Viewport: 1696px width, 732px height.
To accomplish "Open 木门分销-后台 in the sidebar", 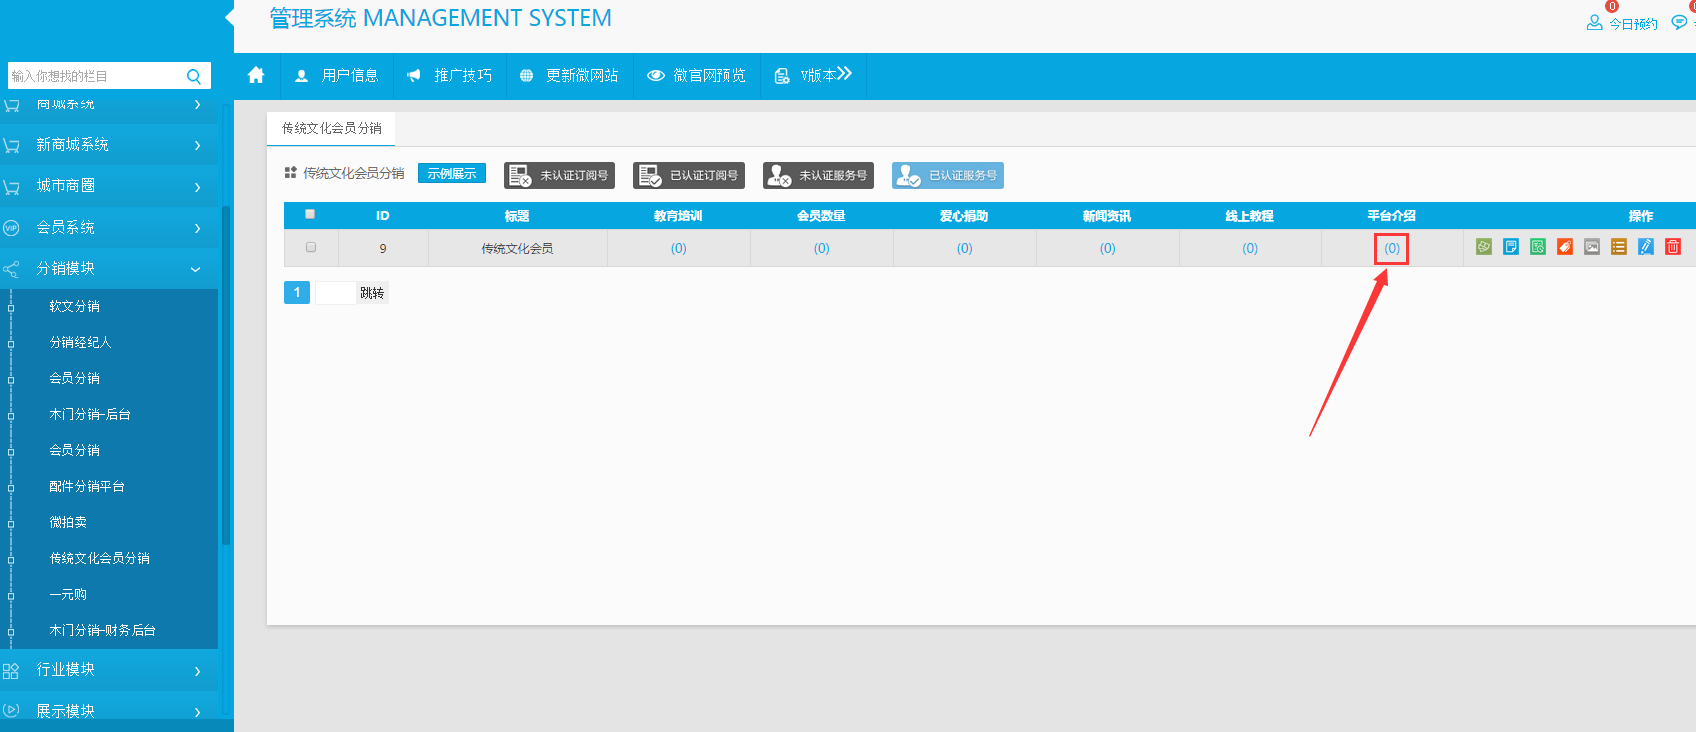I will tap(90, 414).
